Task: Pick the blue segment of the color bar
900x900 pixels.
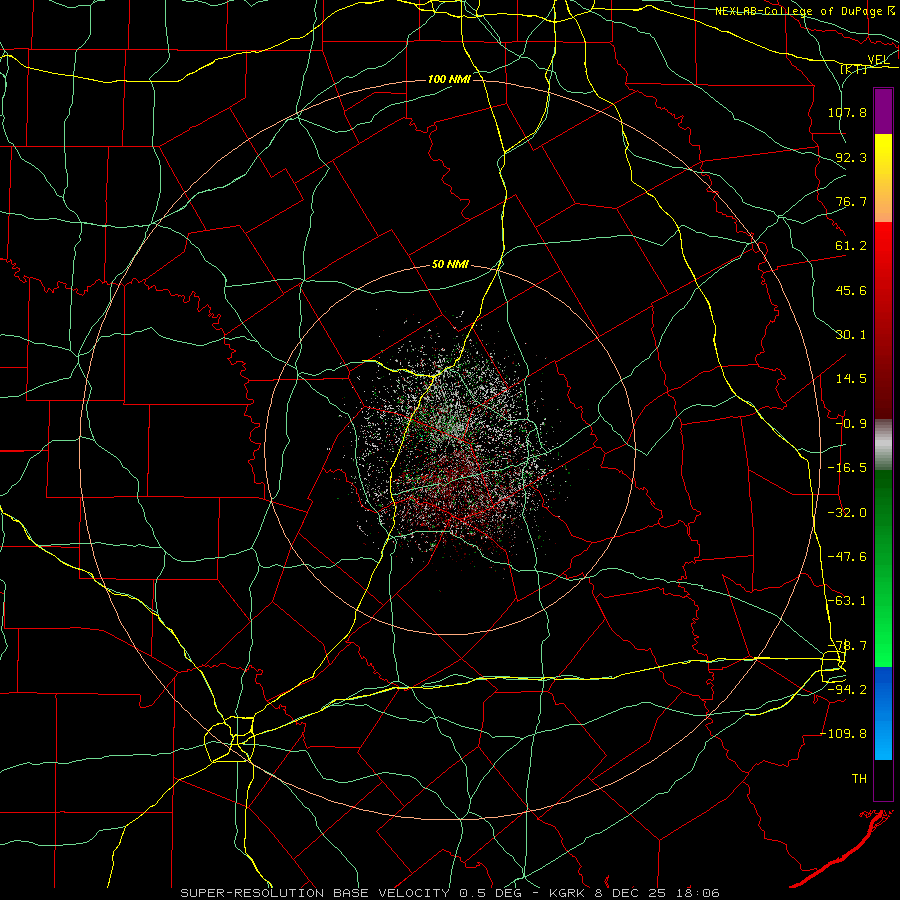Action: [x=883, y=713]
